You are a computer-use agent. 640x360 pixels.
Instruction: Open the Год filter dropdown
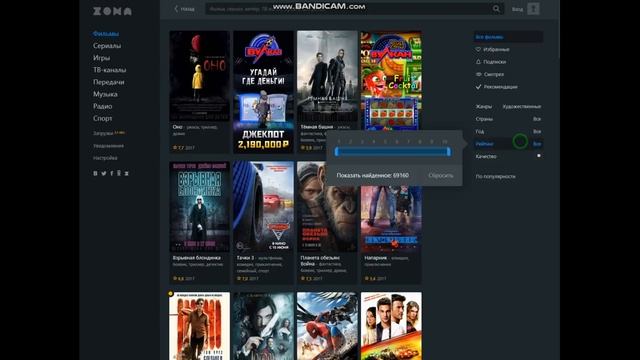508,131
